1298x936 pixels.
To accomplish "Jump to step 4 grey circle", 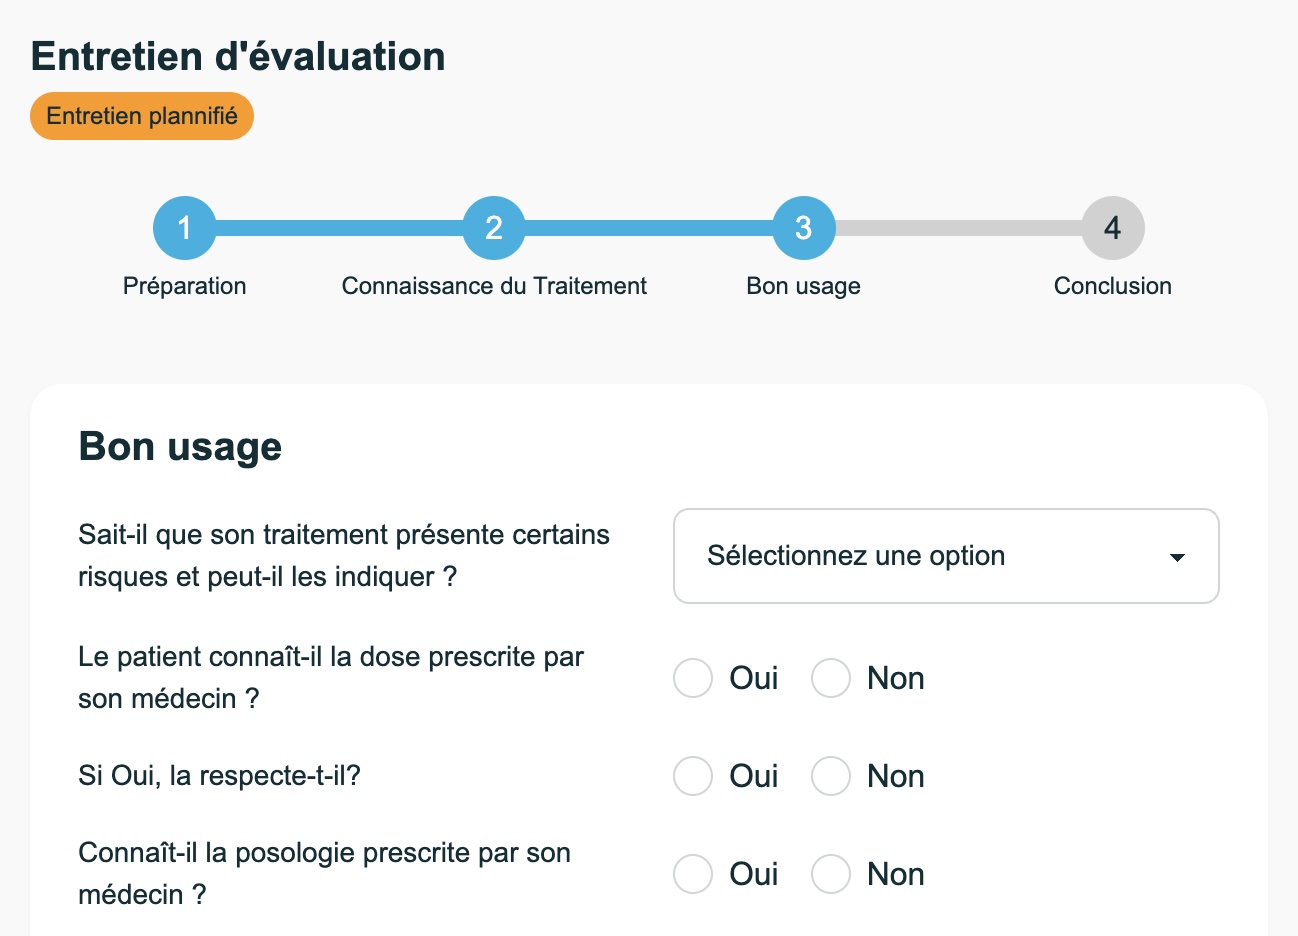I will click(1112, 228).
